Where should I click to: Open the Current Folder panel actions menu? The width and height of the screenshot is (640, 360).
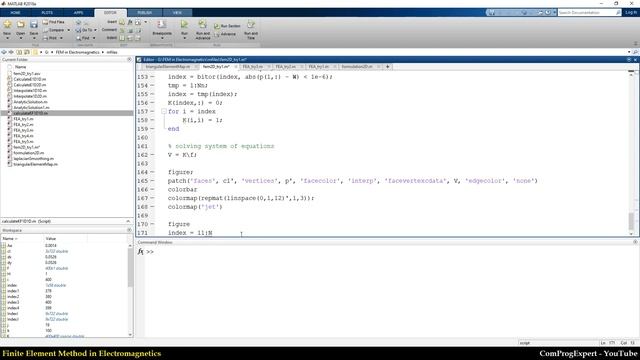tap(129, 60)
